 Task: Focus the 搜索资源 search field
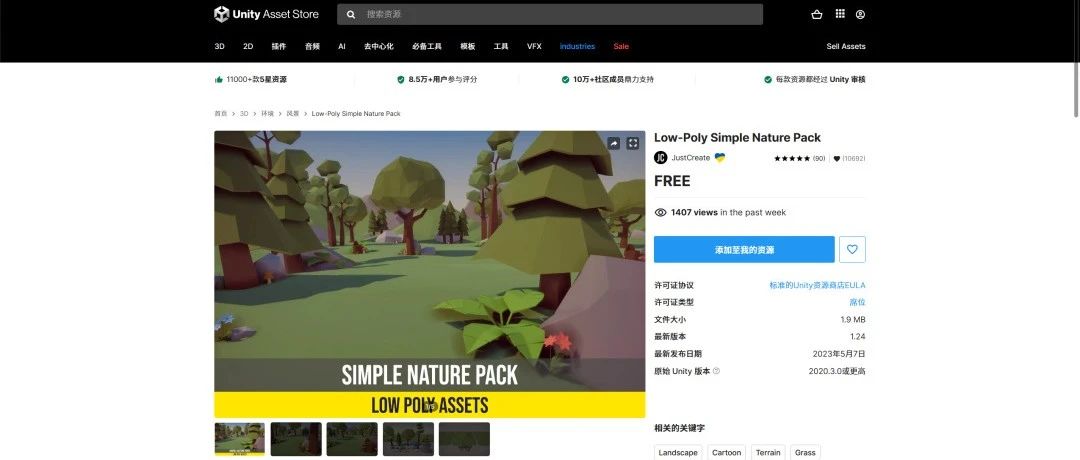[550, 14]
